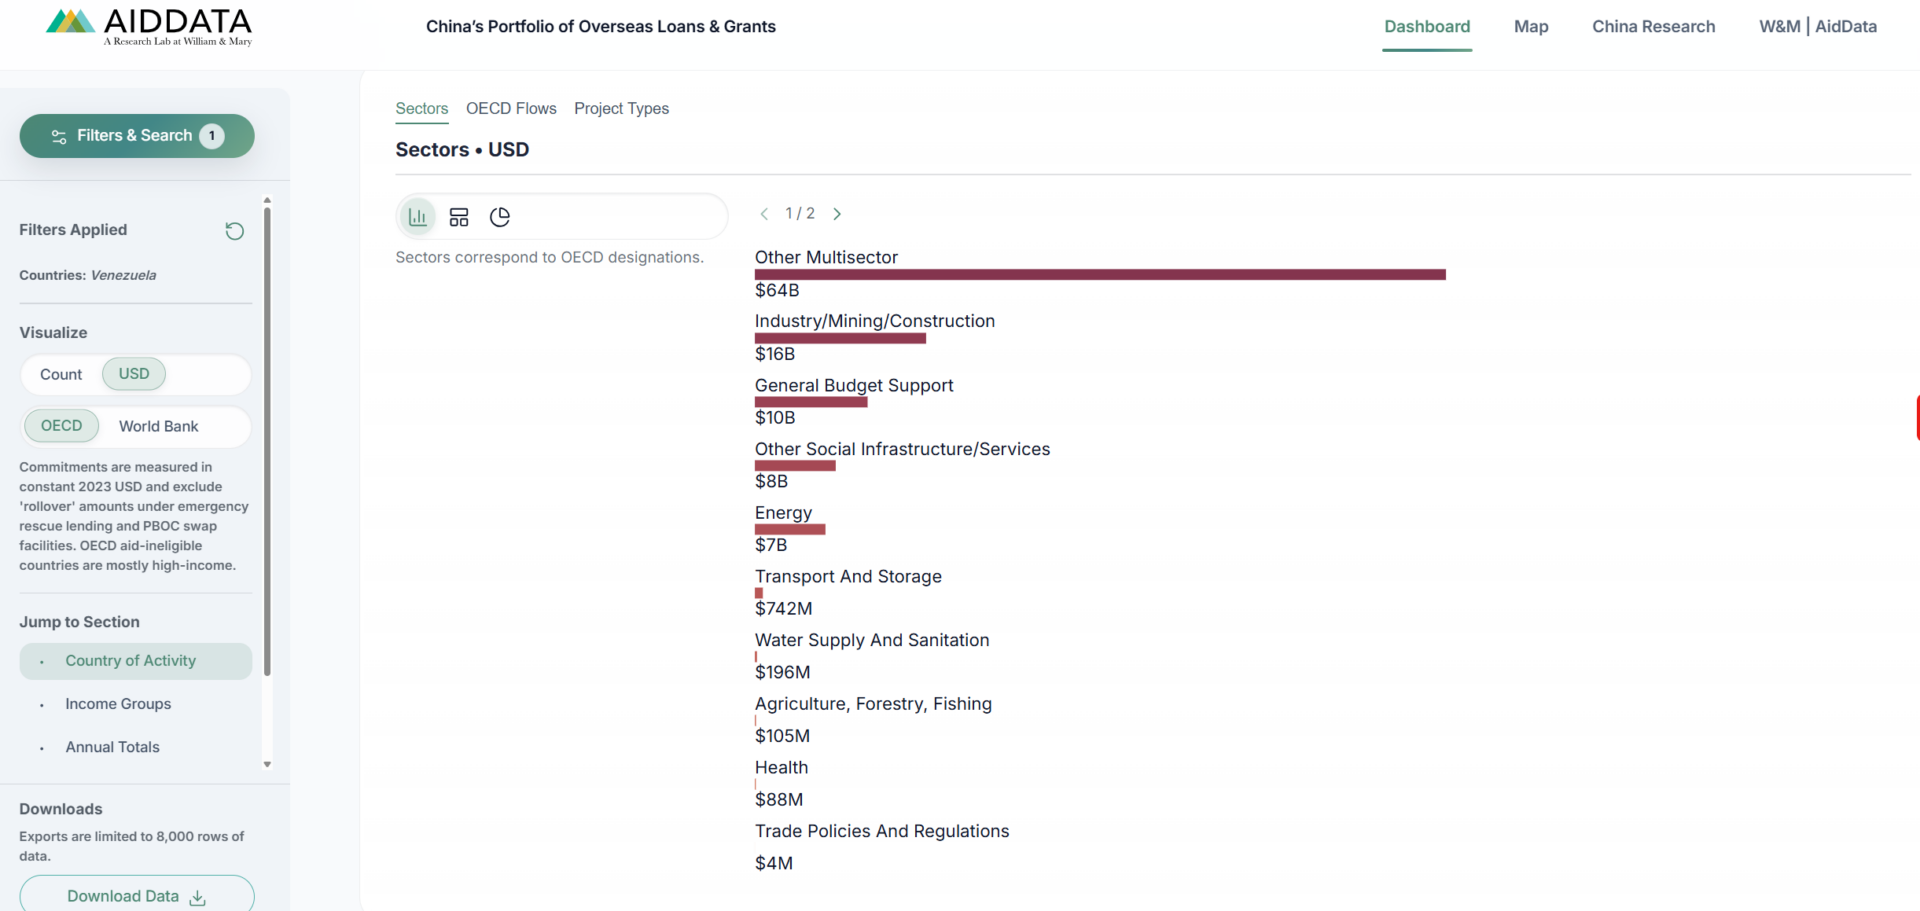
Task: Select the OECD classification option
Action: coord(61,426)
